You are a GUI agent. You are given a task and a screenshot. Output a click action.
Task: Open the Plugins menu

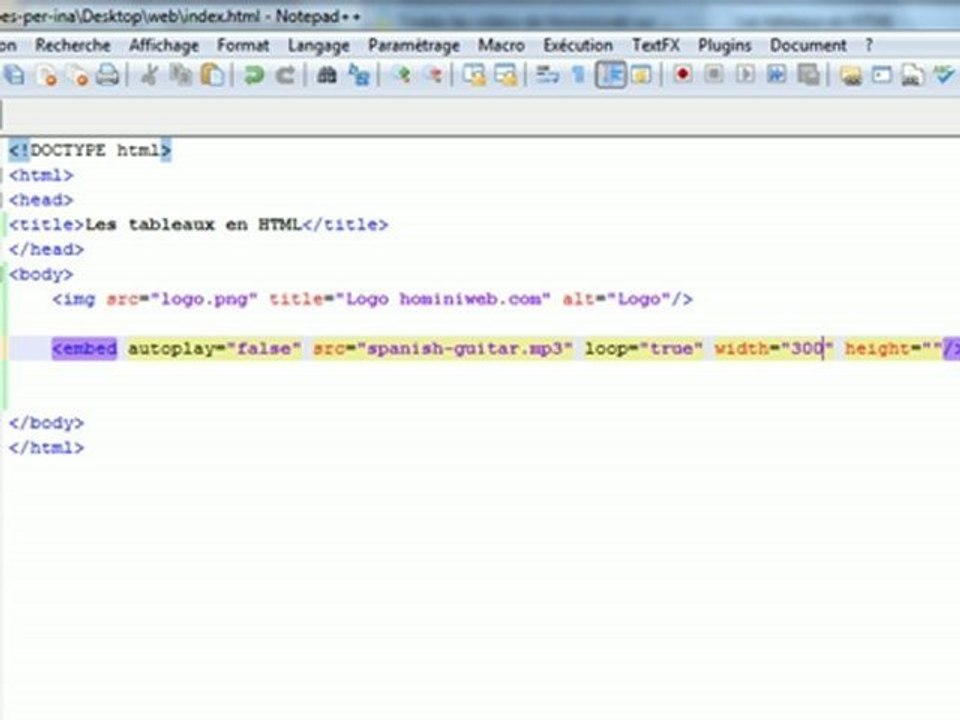tap(725, 45)
